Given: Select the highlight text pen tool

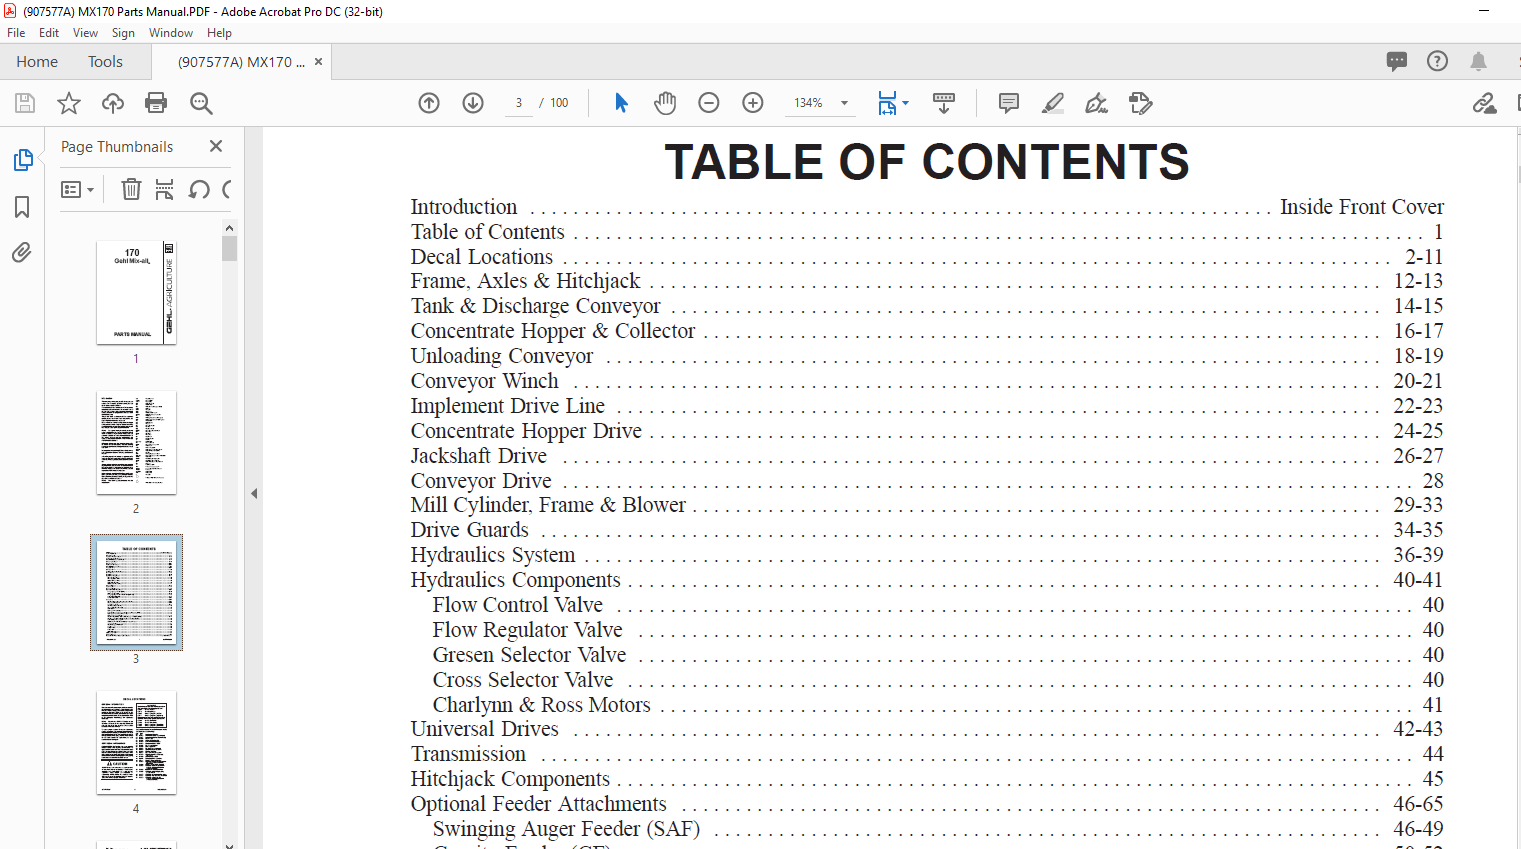Looking at the screenshot, I should (1053, 103).
